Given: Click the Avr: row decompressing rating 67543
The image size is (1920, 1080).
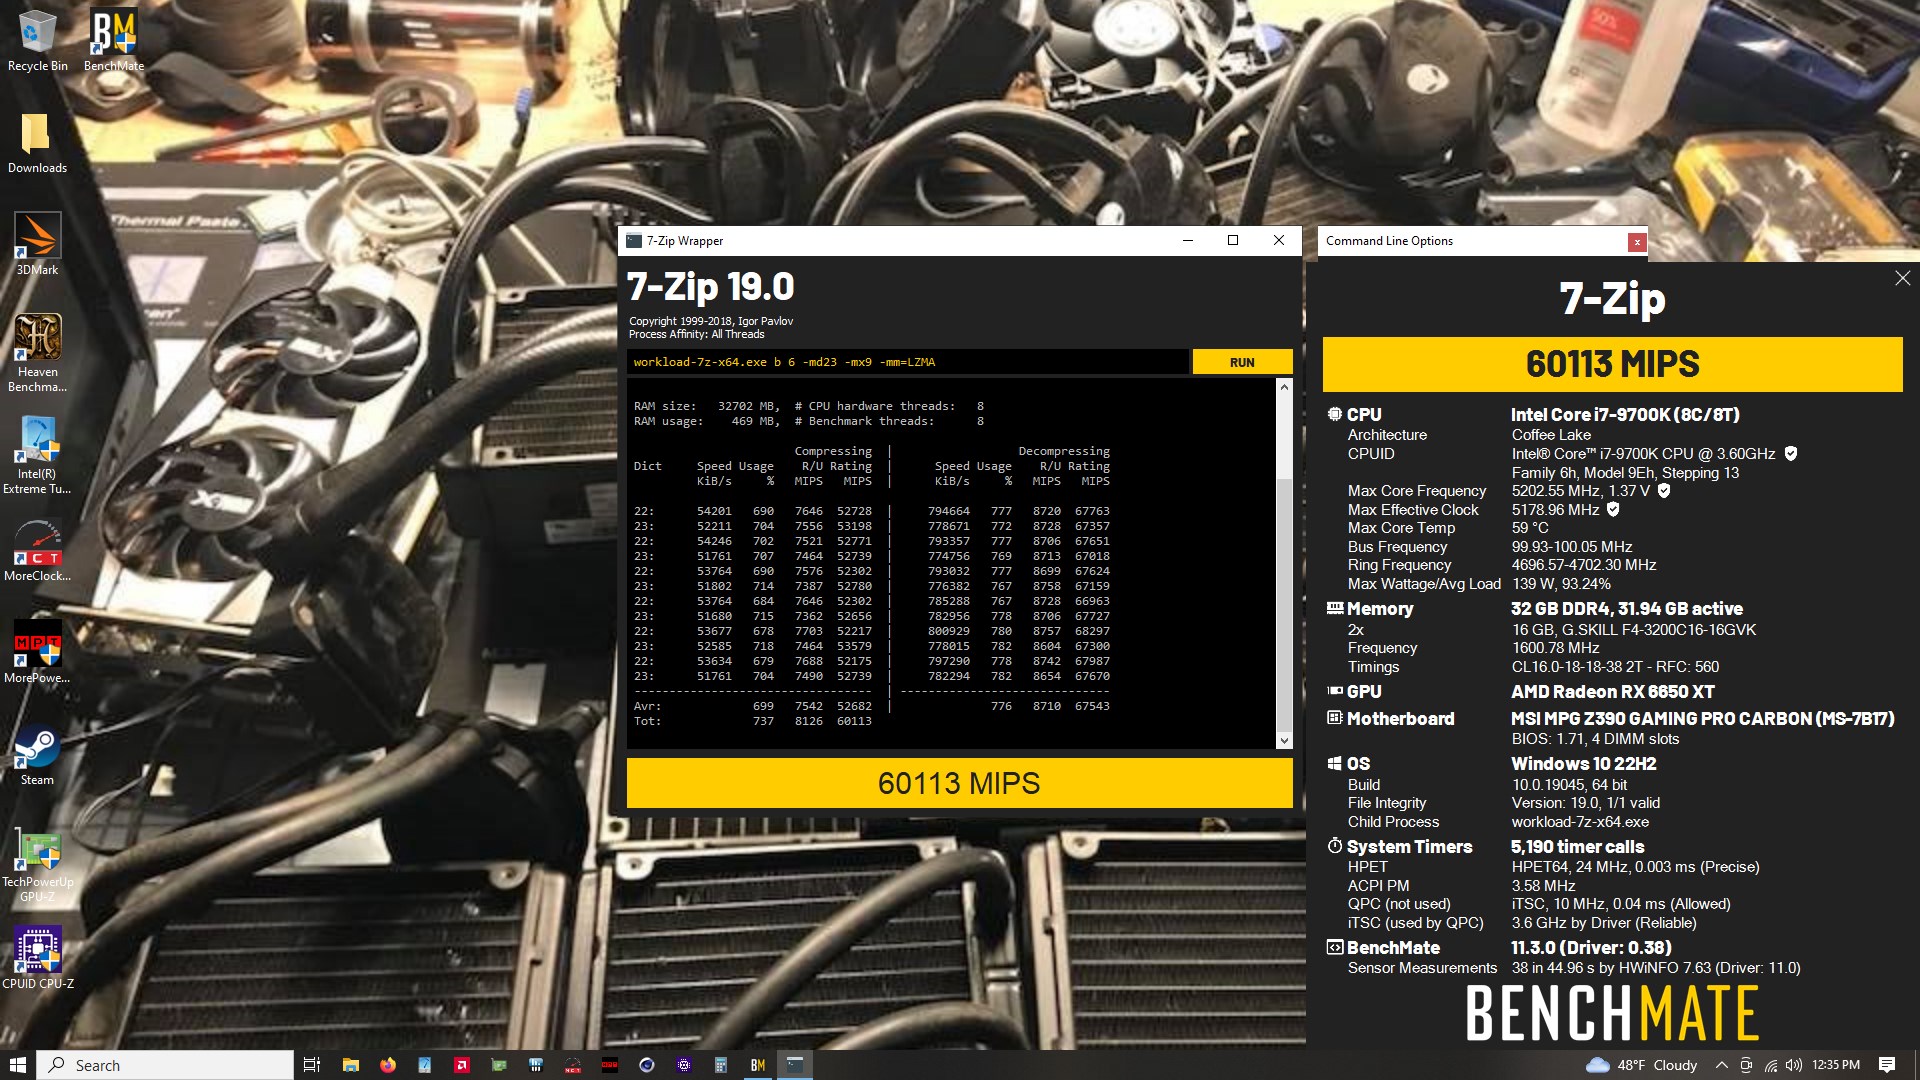Looking at the screenshot, I should coord(1092,706).
